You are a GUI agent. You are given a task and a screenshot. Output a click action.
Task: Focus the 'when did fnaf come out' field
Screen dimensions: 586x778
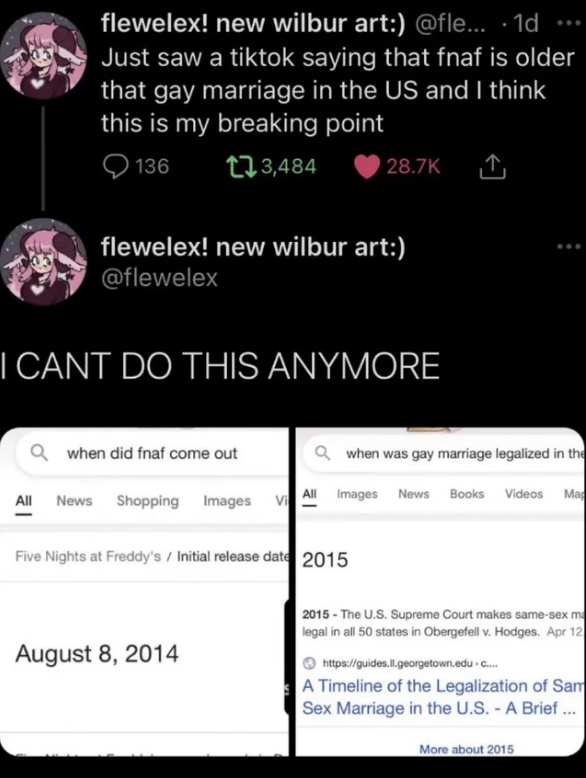click(151, 453)
